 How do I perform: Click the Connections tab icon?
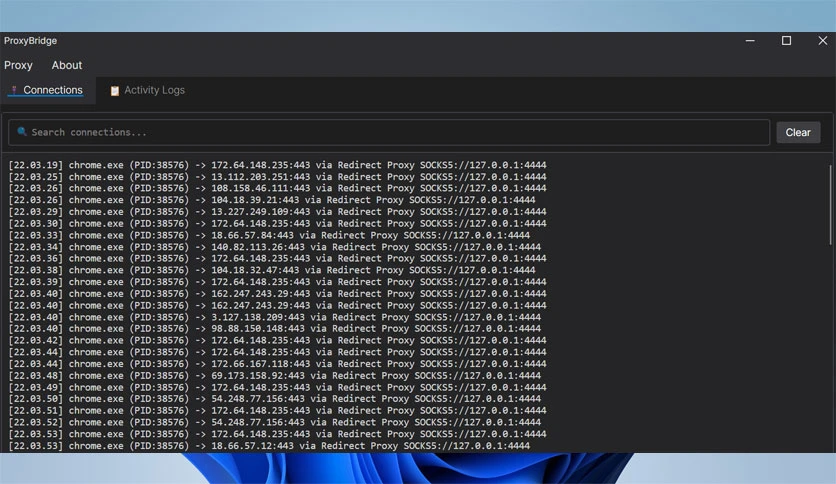pos(14,90)
